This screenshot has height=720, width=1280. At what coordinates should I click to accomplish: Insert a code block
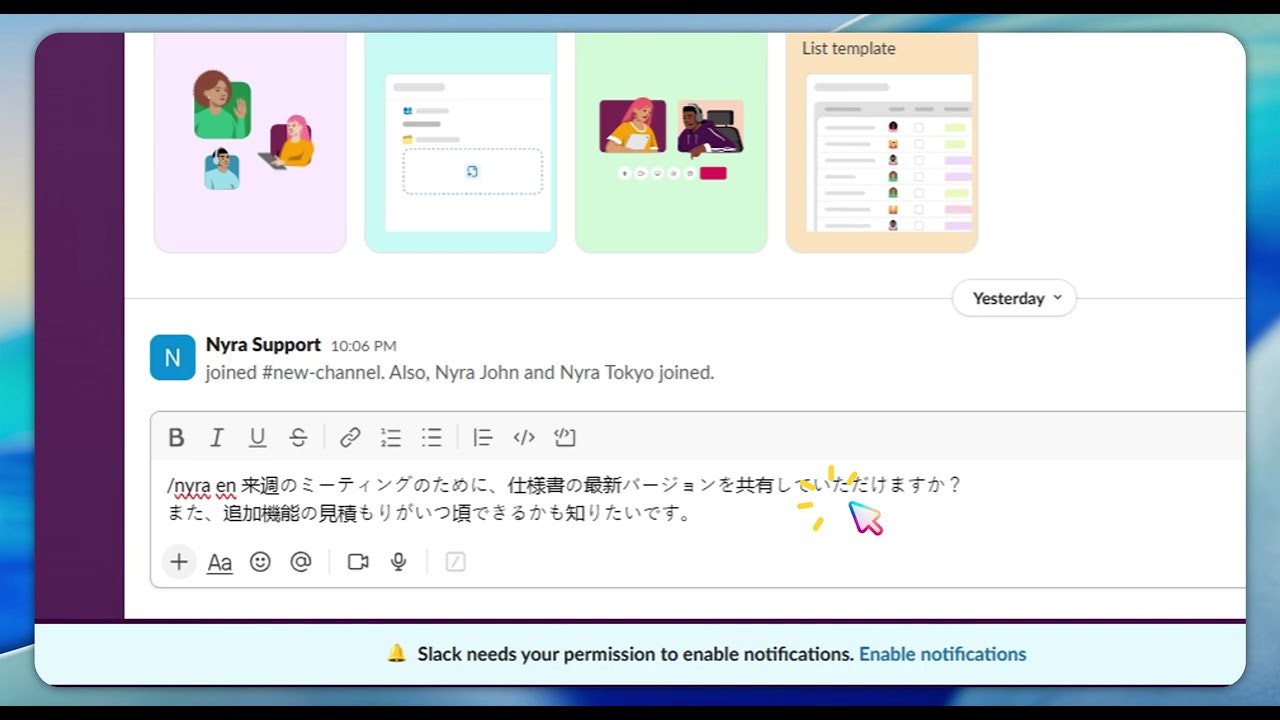tap(565, 437)
